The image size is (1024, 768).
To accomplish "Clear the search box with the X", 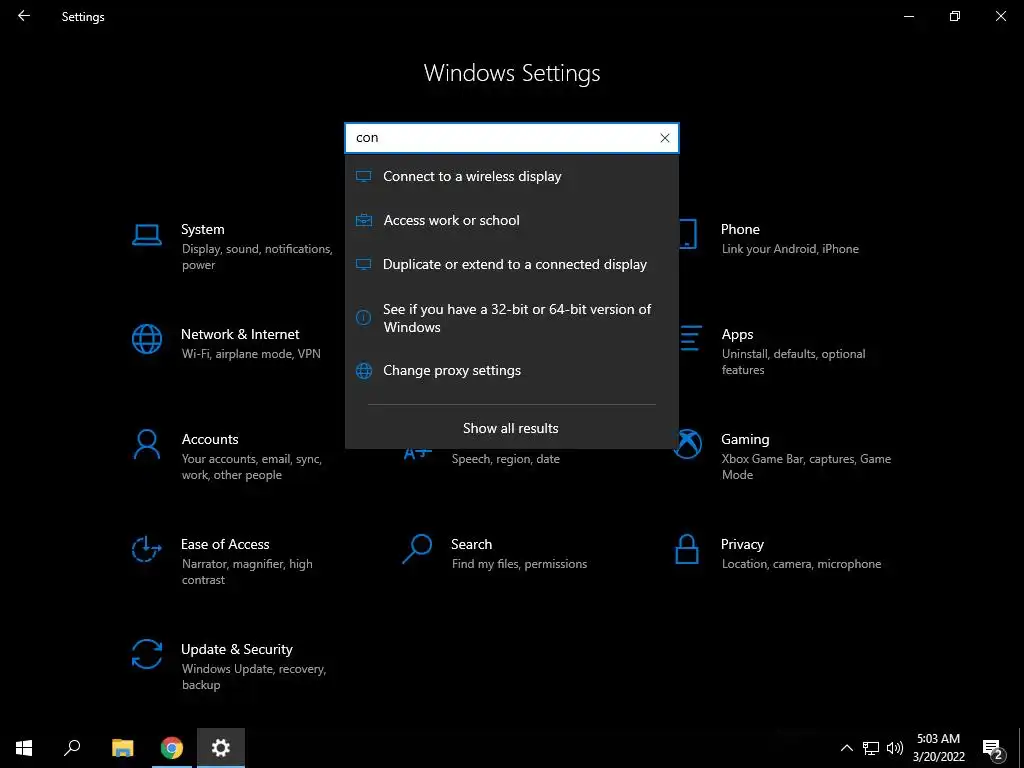I will coord(664,138).
